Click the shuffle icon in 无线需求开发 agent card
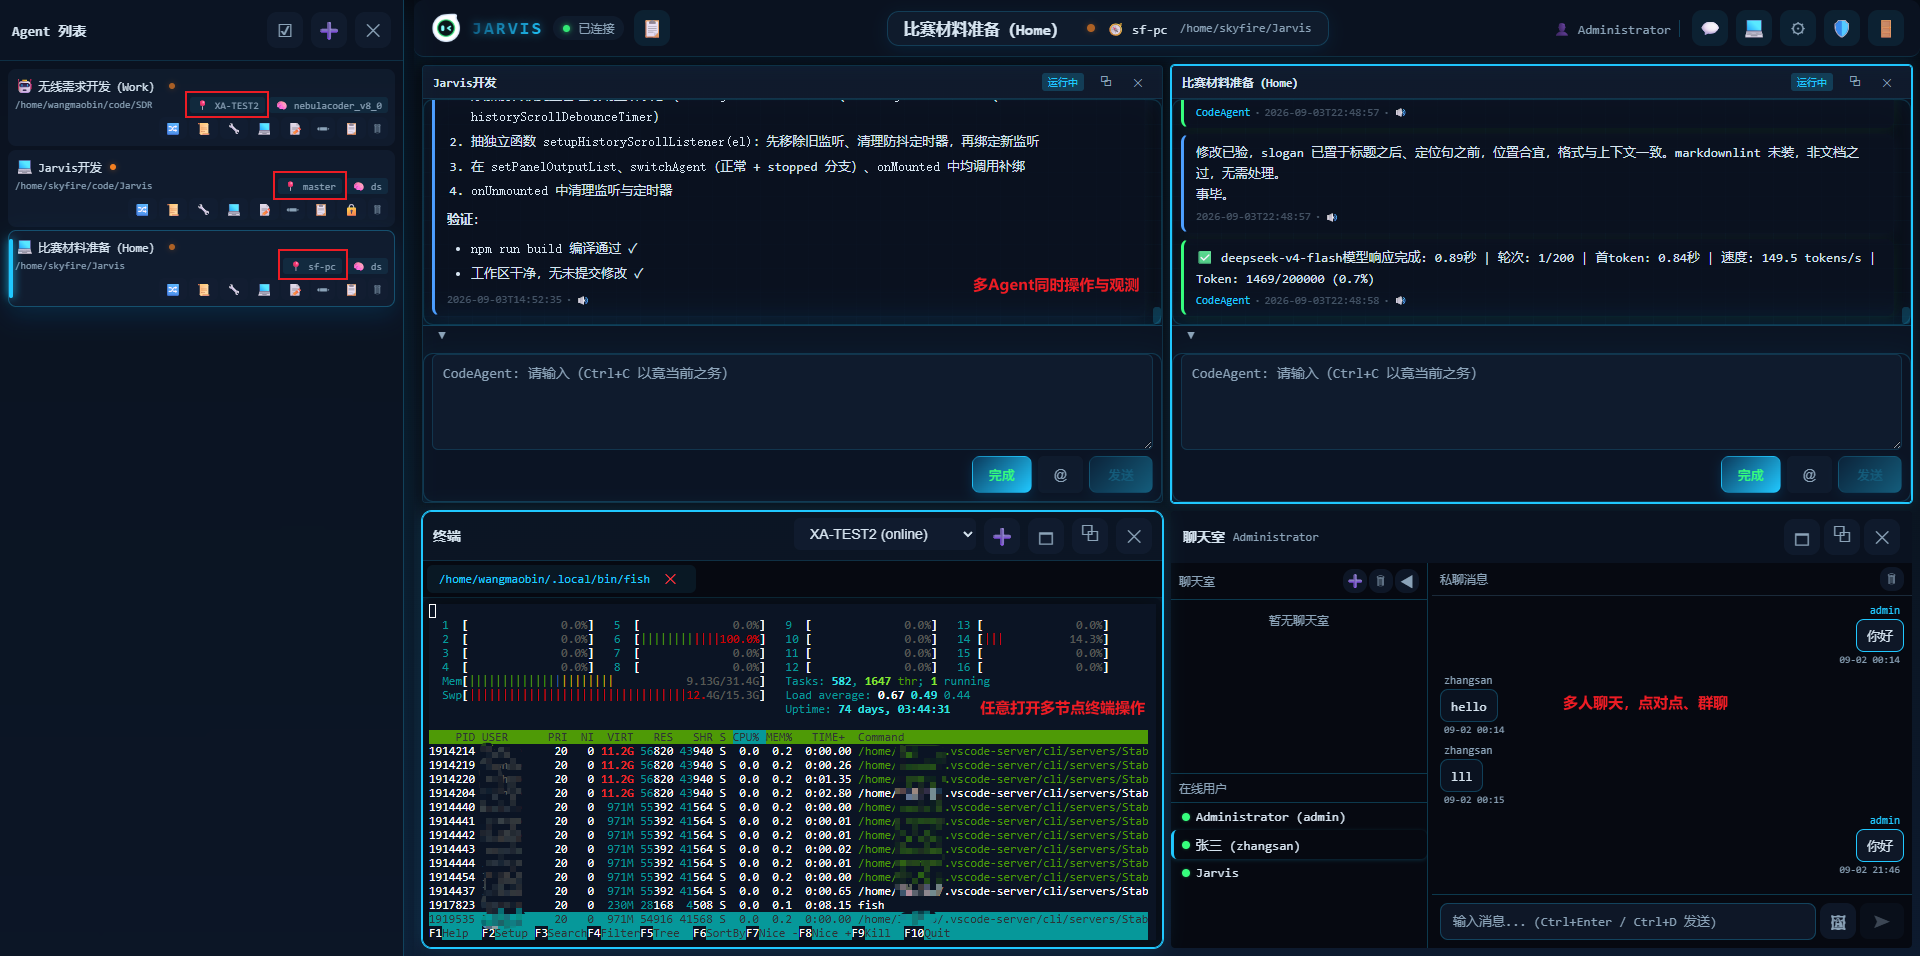 (x=173, y=129)
